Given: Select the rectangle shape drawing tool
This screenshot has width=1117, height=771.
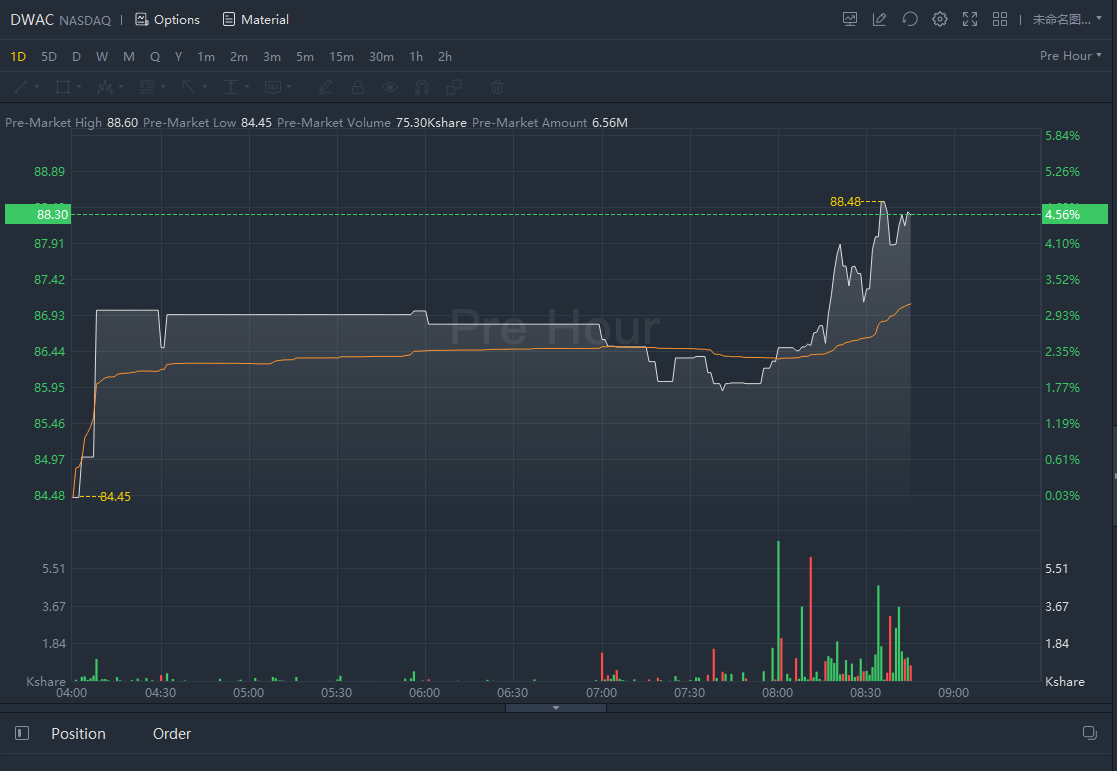Looking at the screenshot, I should coord(63,87).
